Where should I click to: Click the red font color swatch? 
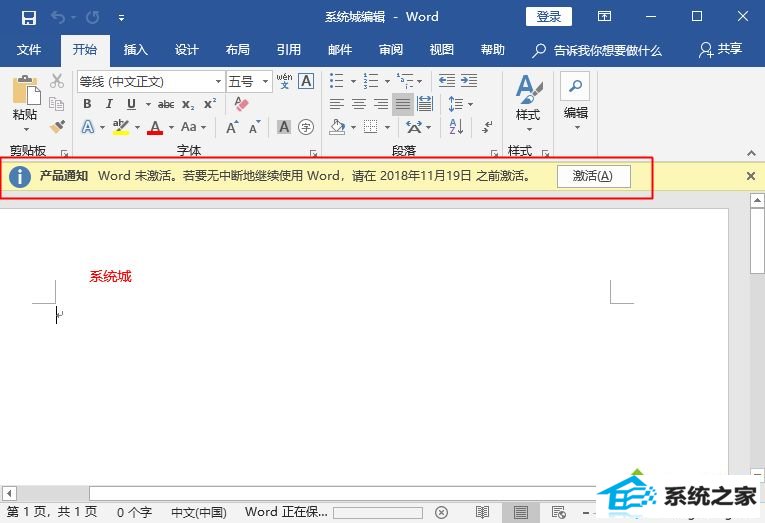click(x=154, y=127)
